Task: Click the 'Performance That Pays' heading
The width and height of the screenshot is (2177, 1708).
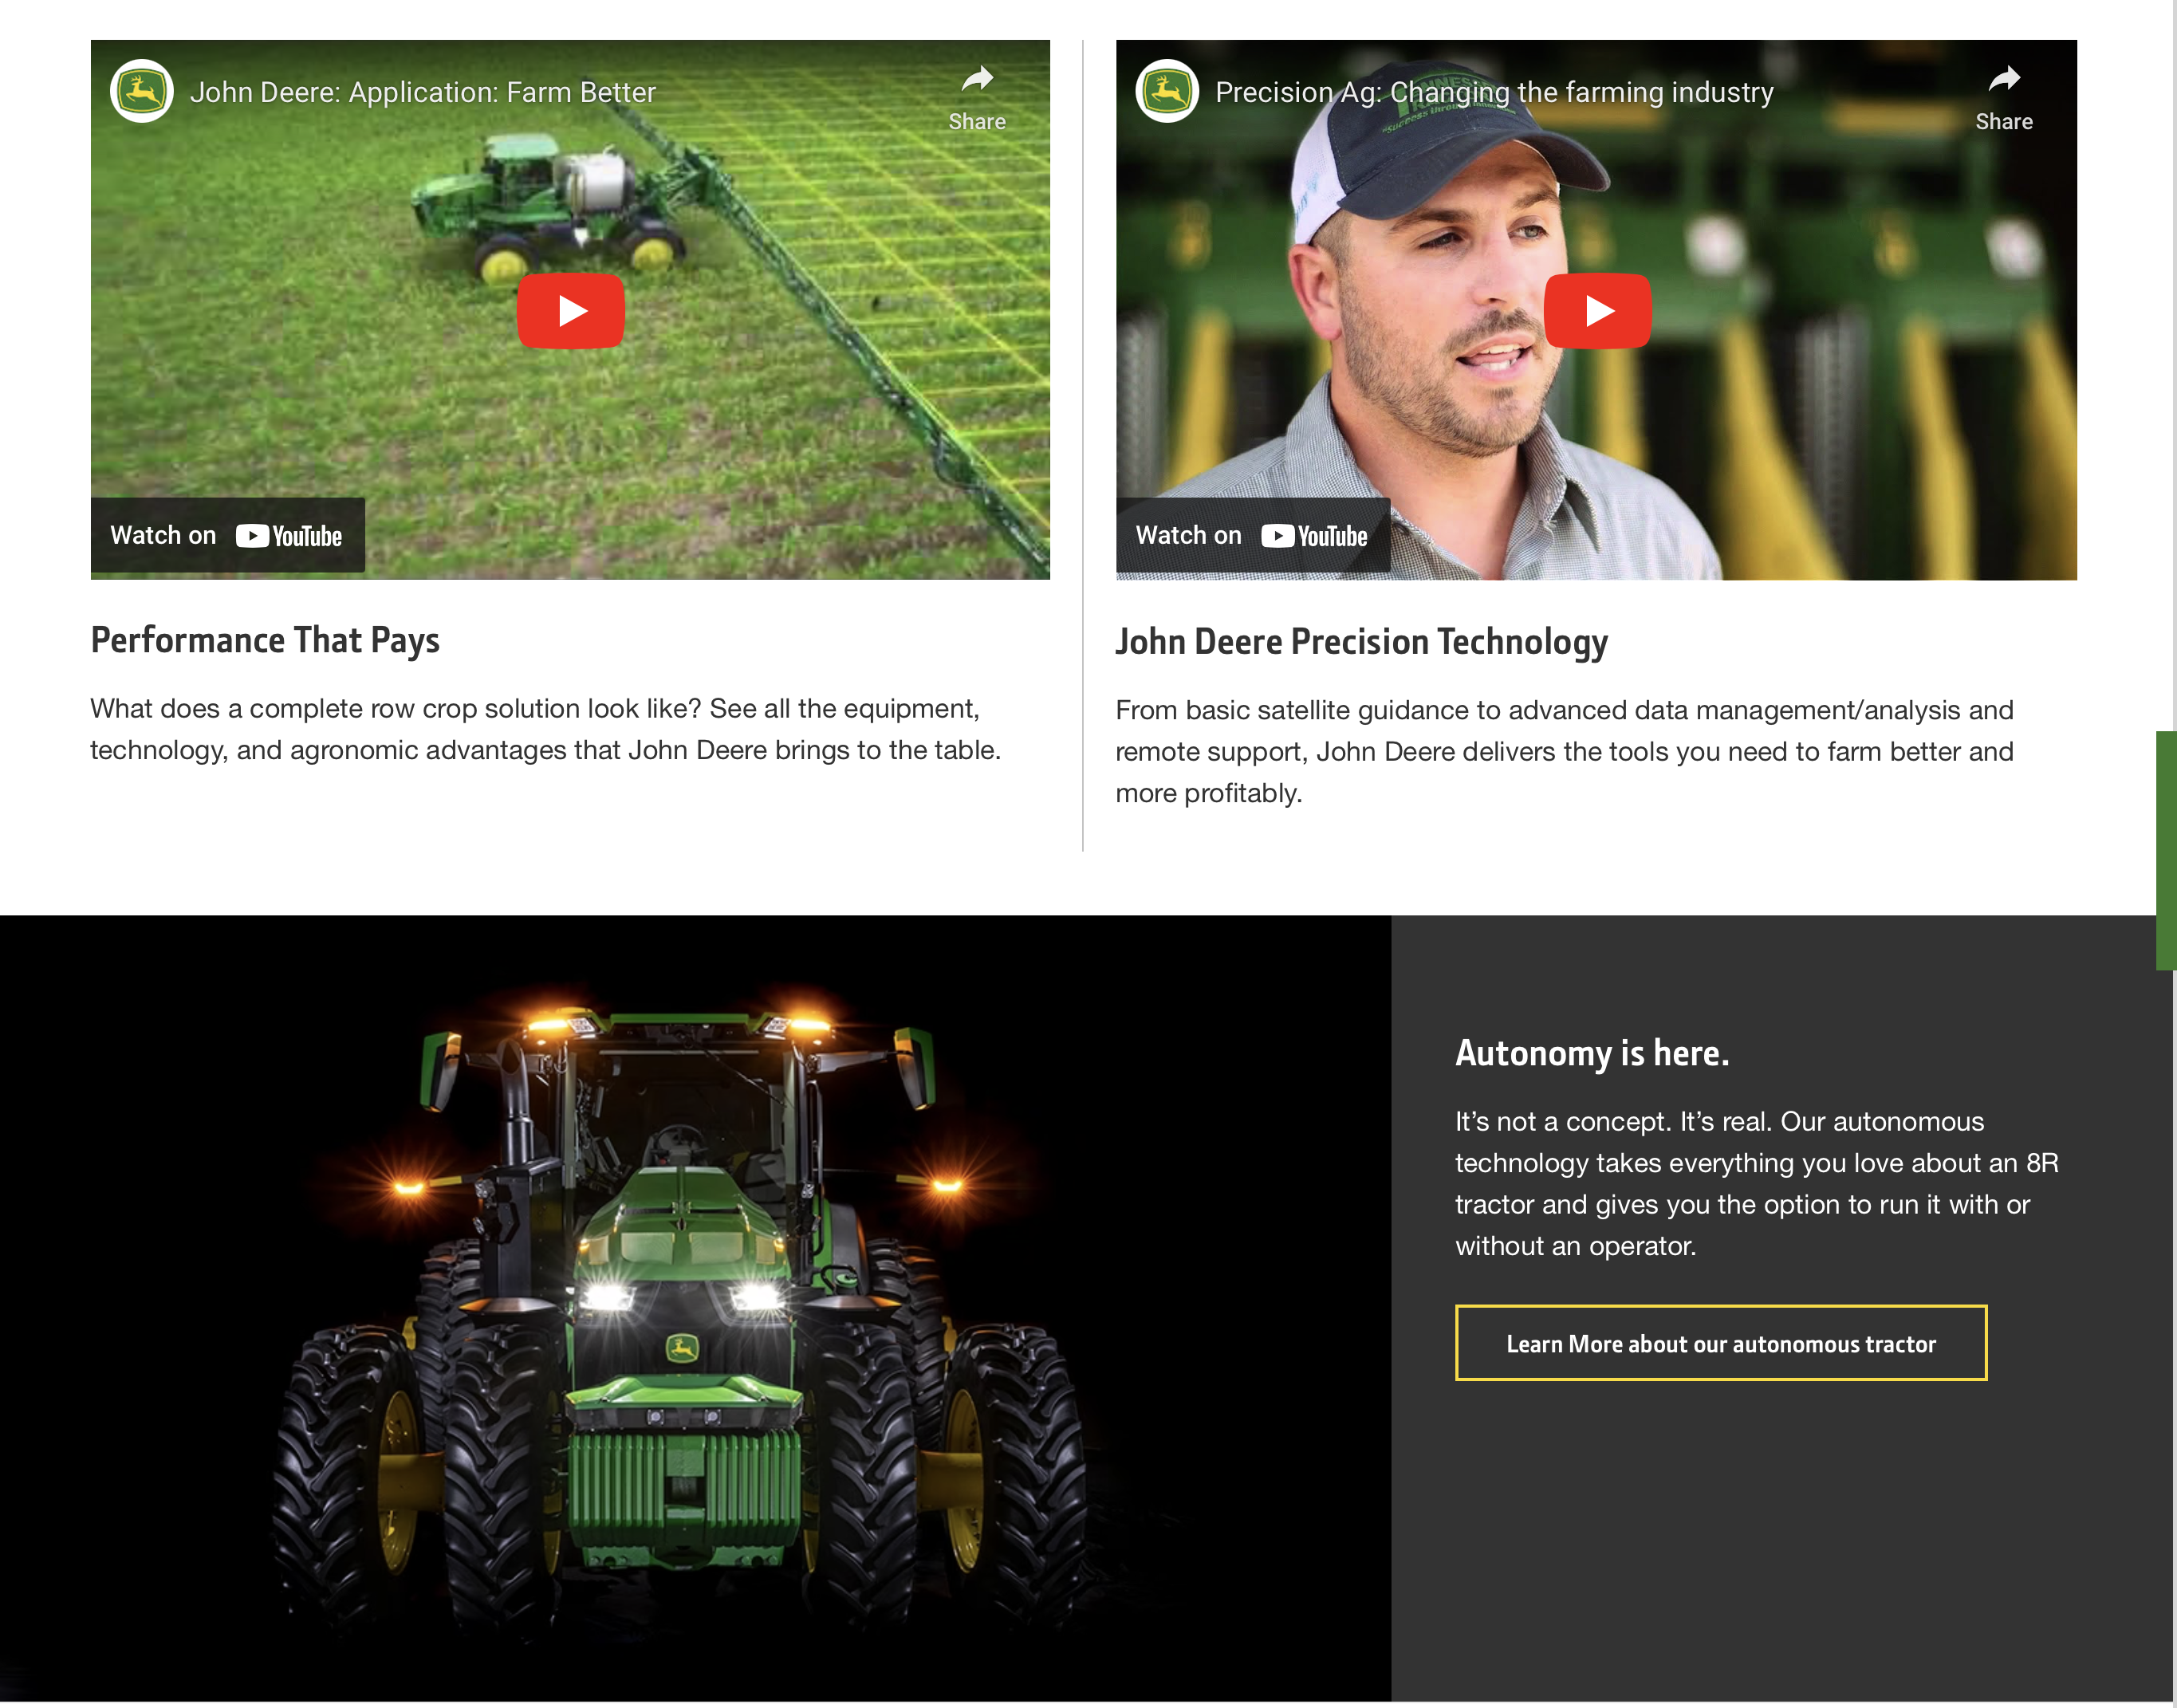Action: pos(265,640)
